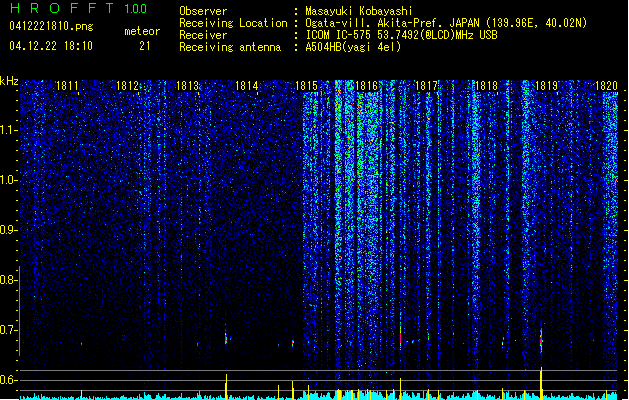The image size is (629, 400).
Task: Click the 0.7 kHz axis label
Action: [x=8, y=330]
